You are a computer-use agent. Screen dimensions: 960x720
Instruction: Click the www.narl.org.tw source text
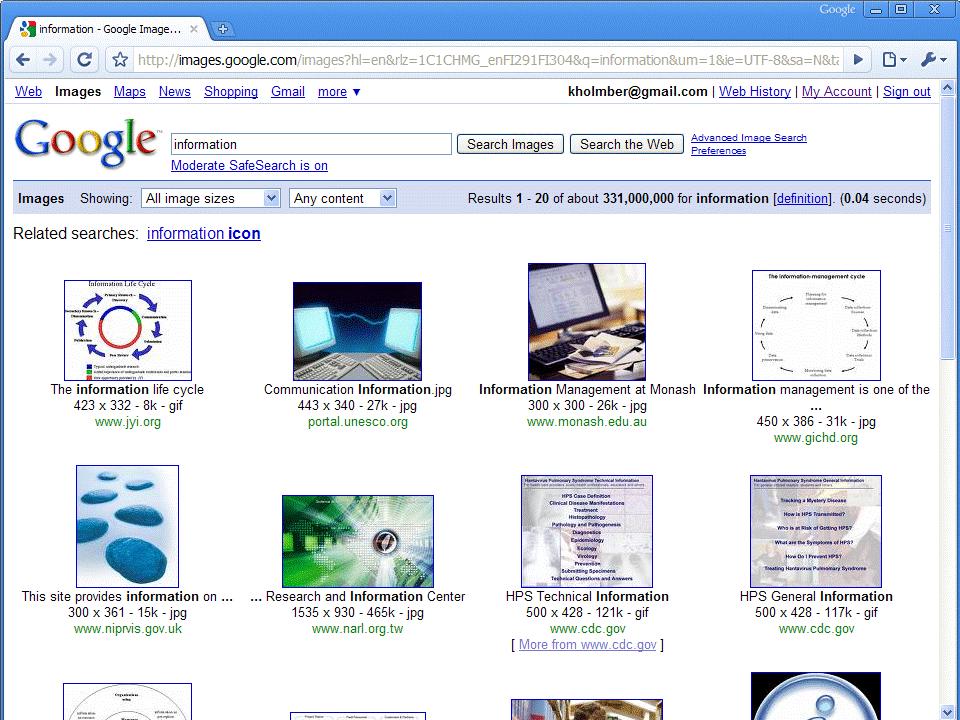click(358, 628)
